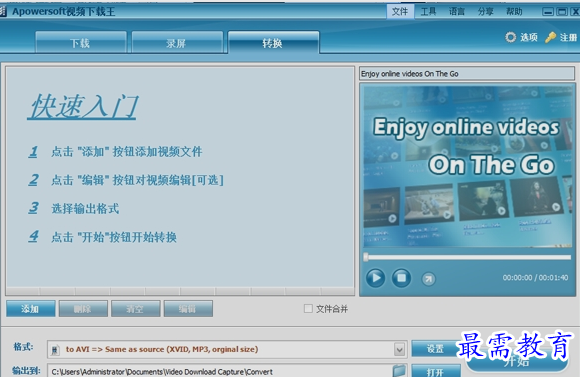Open 选项 settings gear

[511, 37]
